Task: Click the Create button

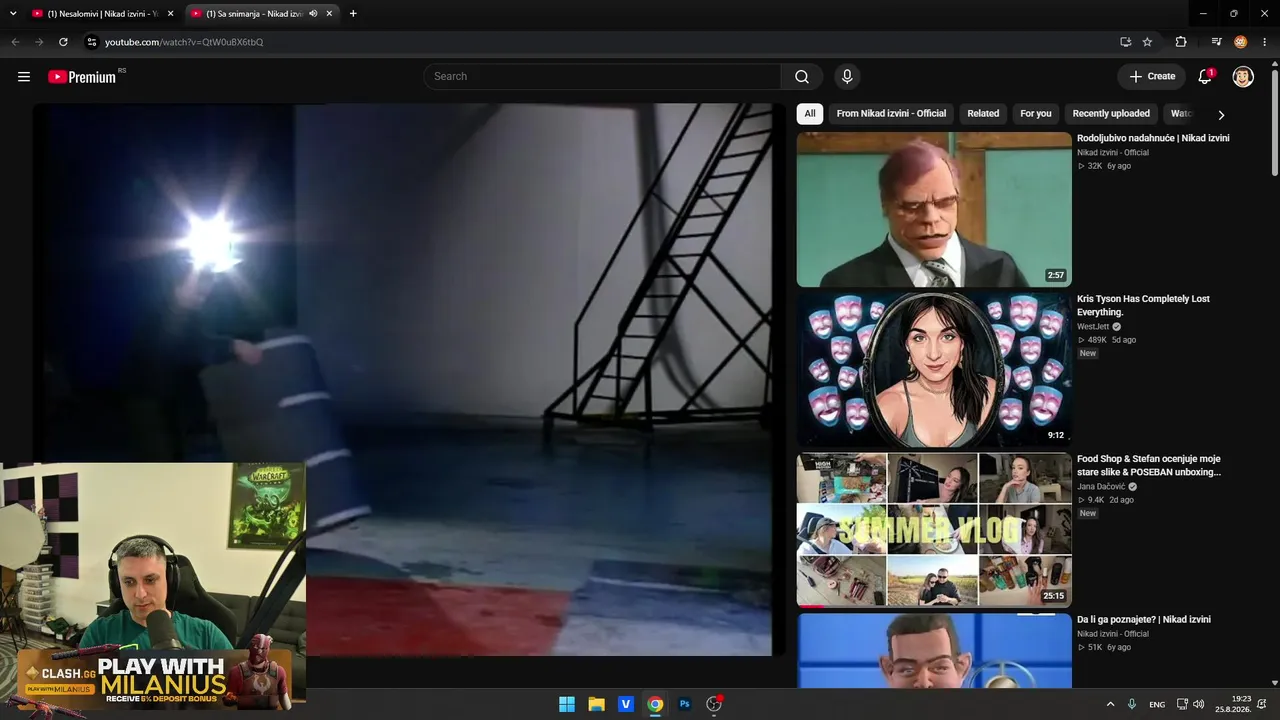Action: click(1152, 77)
